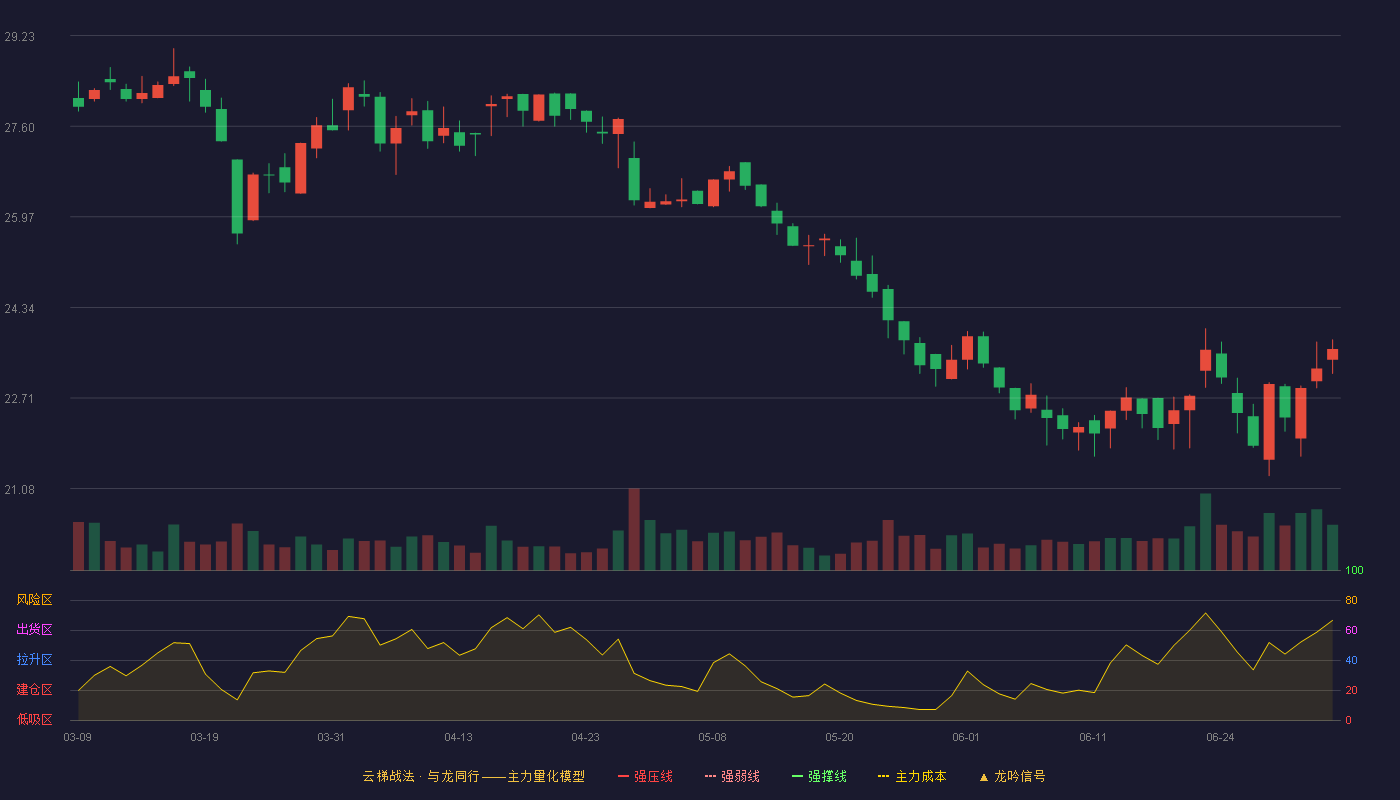Click the red 20 indicator scale value
The image size is (1400, 800).
(1352, 690)
